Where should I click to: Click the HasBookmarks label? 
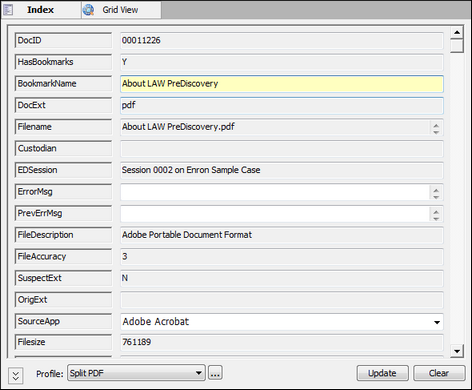tap(63, 62)
